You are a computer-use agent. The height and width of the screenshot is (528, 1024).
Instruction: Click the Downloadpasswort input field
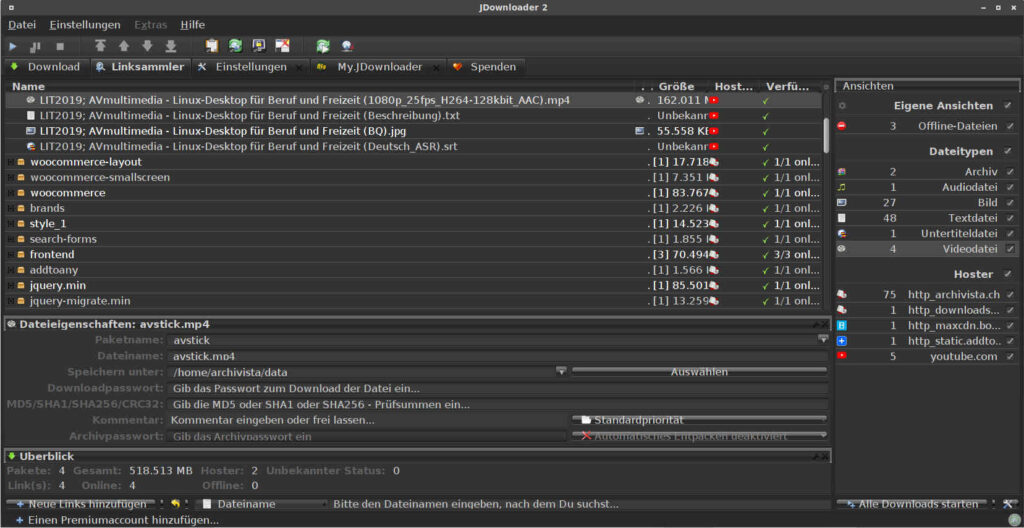point(497,388)
